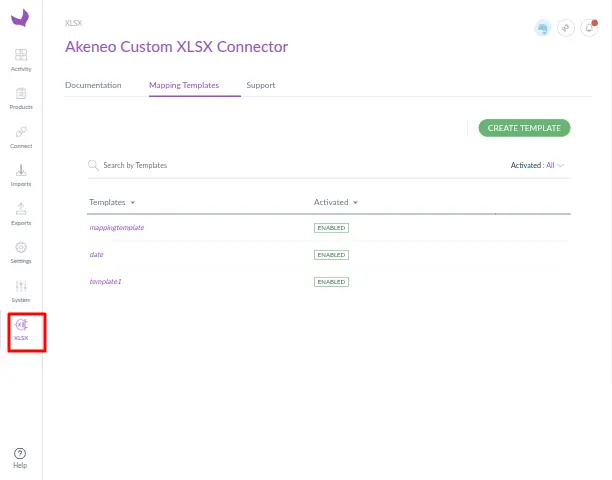Open the Settings section
This screenshot has height=480, width=612.
click(x=21, y=252)
